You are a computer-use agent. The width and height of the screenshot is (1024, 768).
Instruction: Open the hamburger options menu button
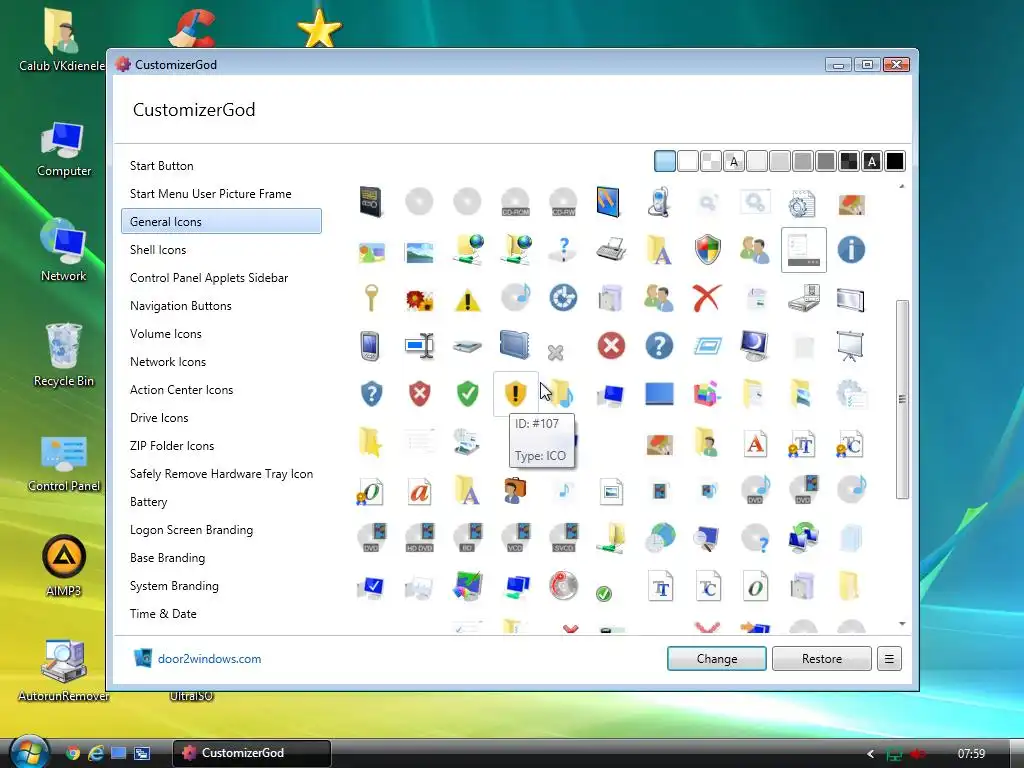pos(889,658)
